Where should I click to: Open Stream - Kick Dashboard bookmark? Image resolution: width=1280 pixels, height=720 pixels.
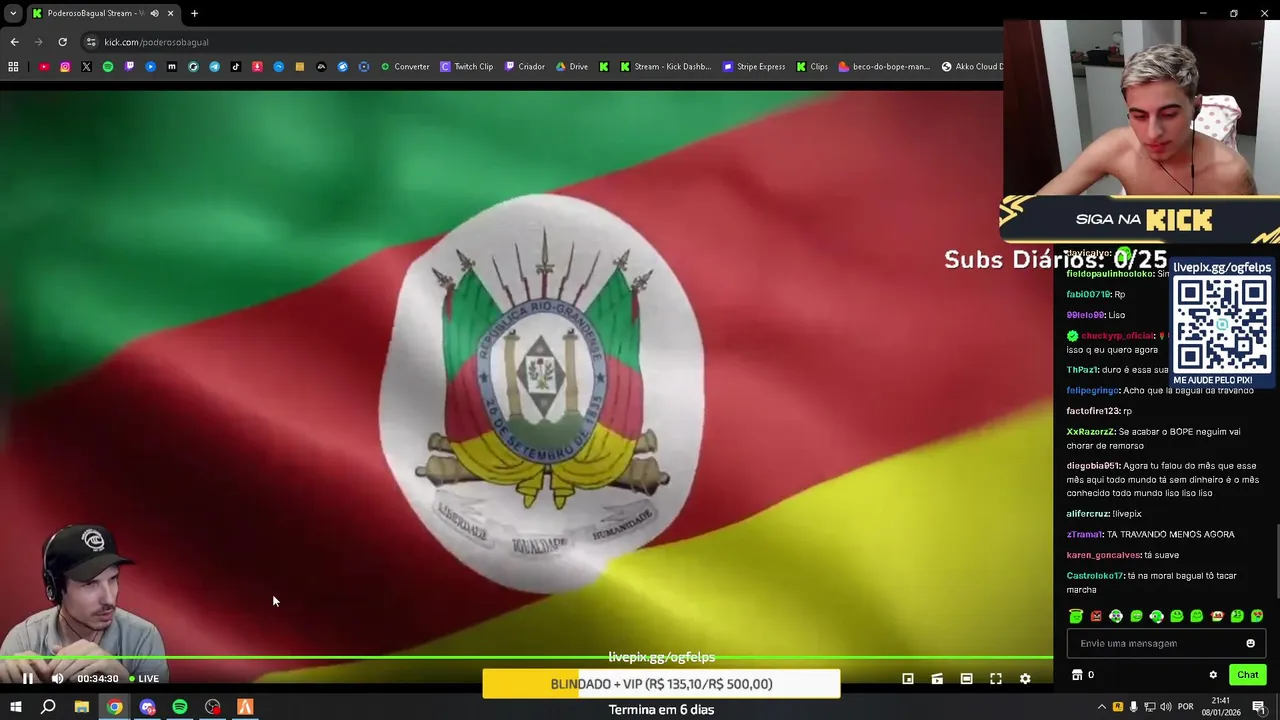(x=665, y=67)
